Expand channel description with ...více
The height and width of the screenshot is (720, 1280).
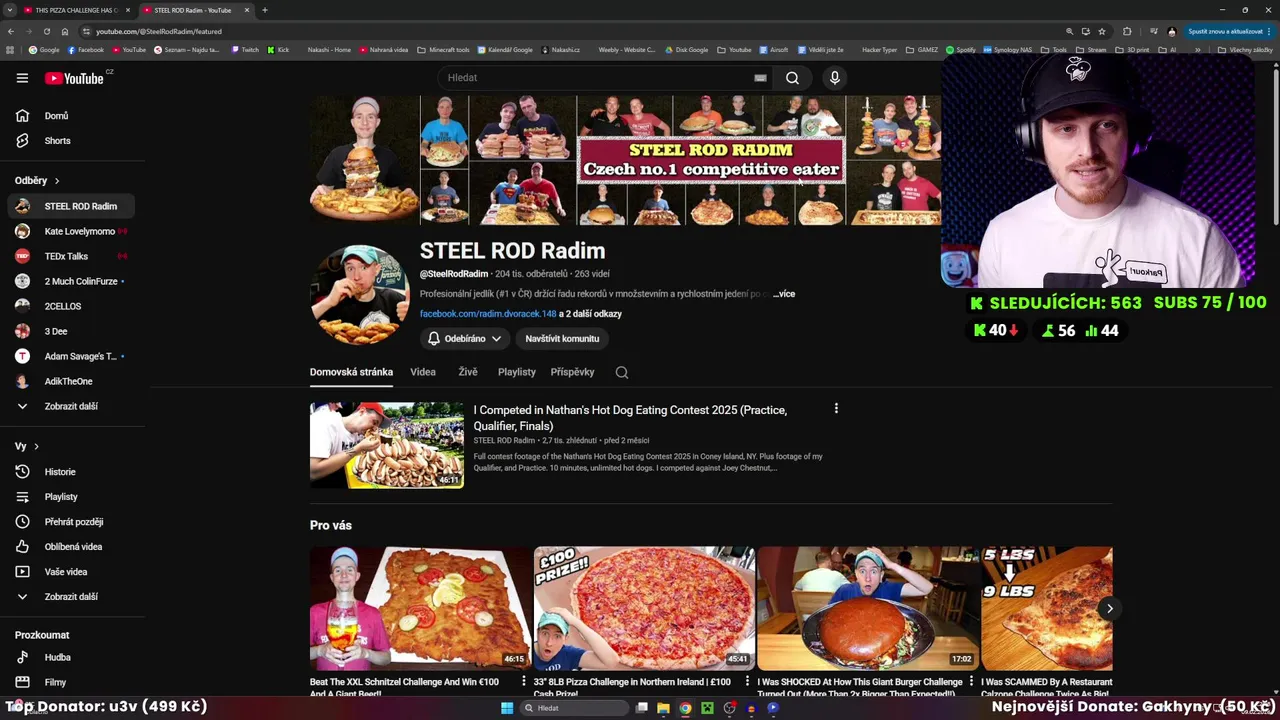pos(784,294)
